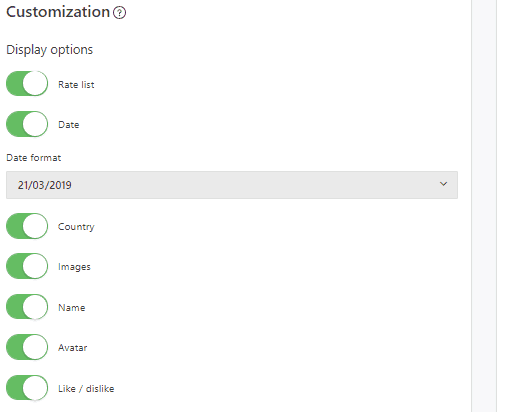Turn off the Rate list toggle switch
Image resolution: width=519 pixels, height=412 pixels.
(27, 83)
